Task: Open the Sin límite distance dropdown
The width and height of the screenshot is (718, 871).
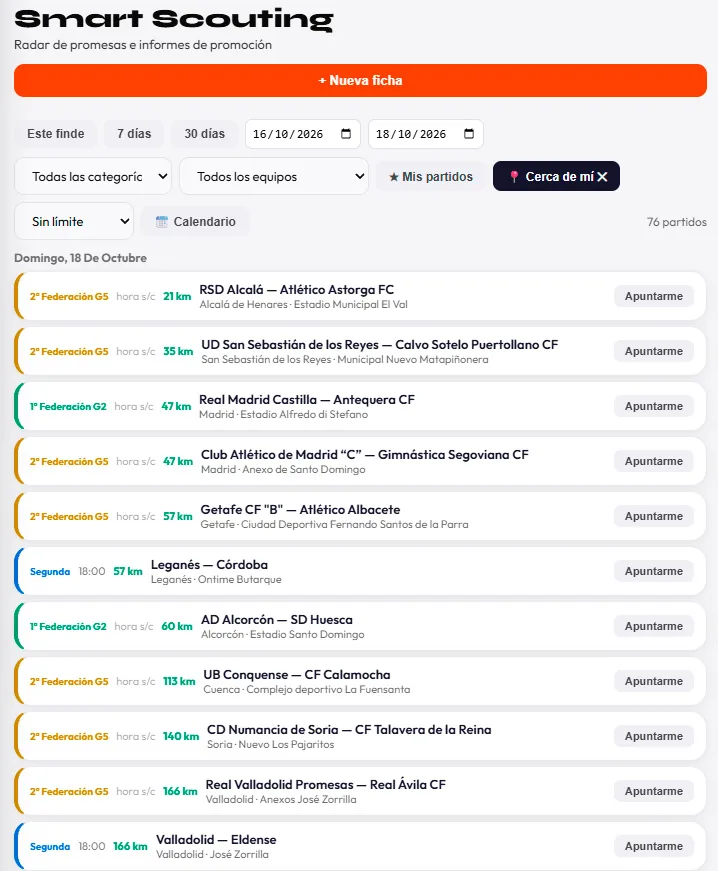Action: 74,222
